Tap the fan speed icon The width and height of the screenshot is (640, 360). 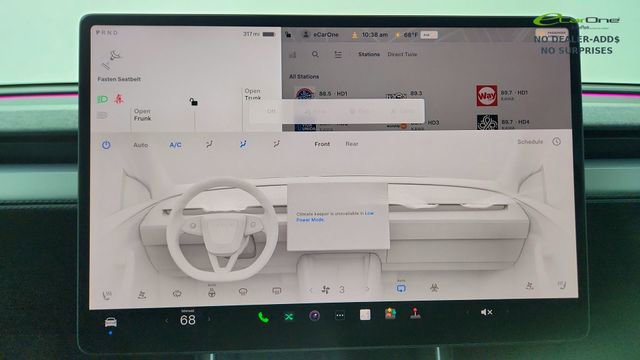pyautogui.click(x=326, y=290)
